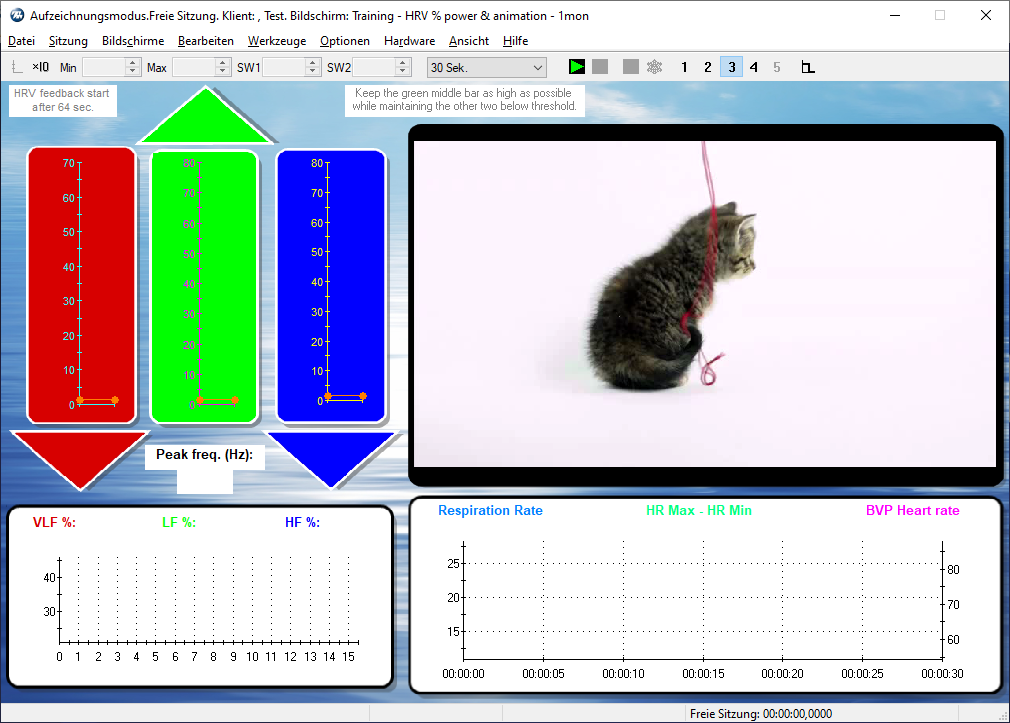The image size is (1010, 723).
Task: Open the Hardware menu
Action: [x=409, y=41]
